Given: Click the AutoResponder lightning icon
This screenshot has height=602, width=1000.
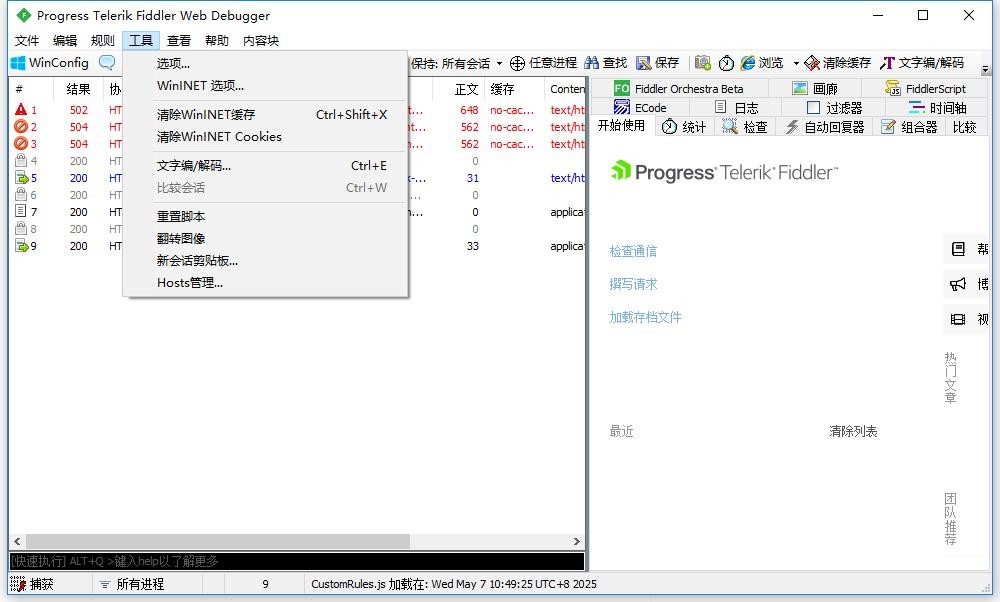Looking at the screenshot, I should click(x=792, y=126).
